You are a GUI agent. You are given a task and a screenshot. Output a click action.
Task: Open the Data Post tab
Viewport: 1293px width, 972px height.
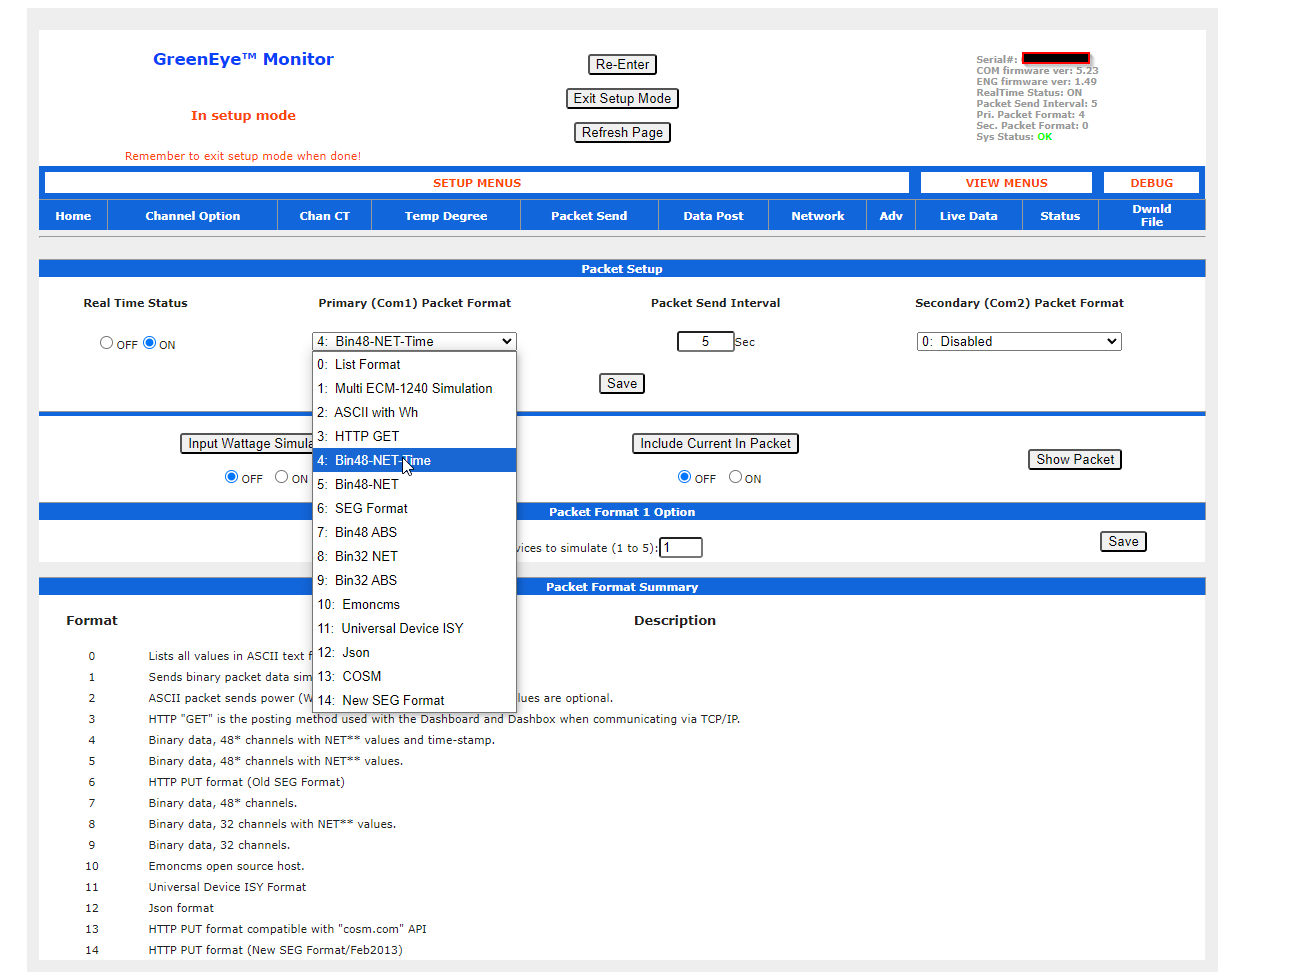(x=713, y=216)
